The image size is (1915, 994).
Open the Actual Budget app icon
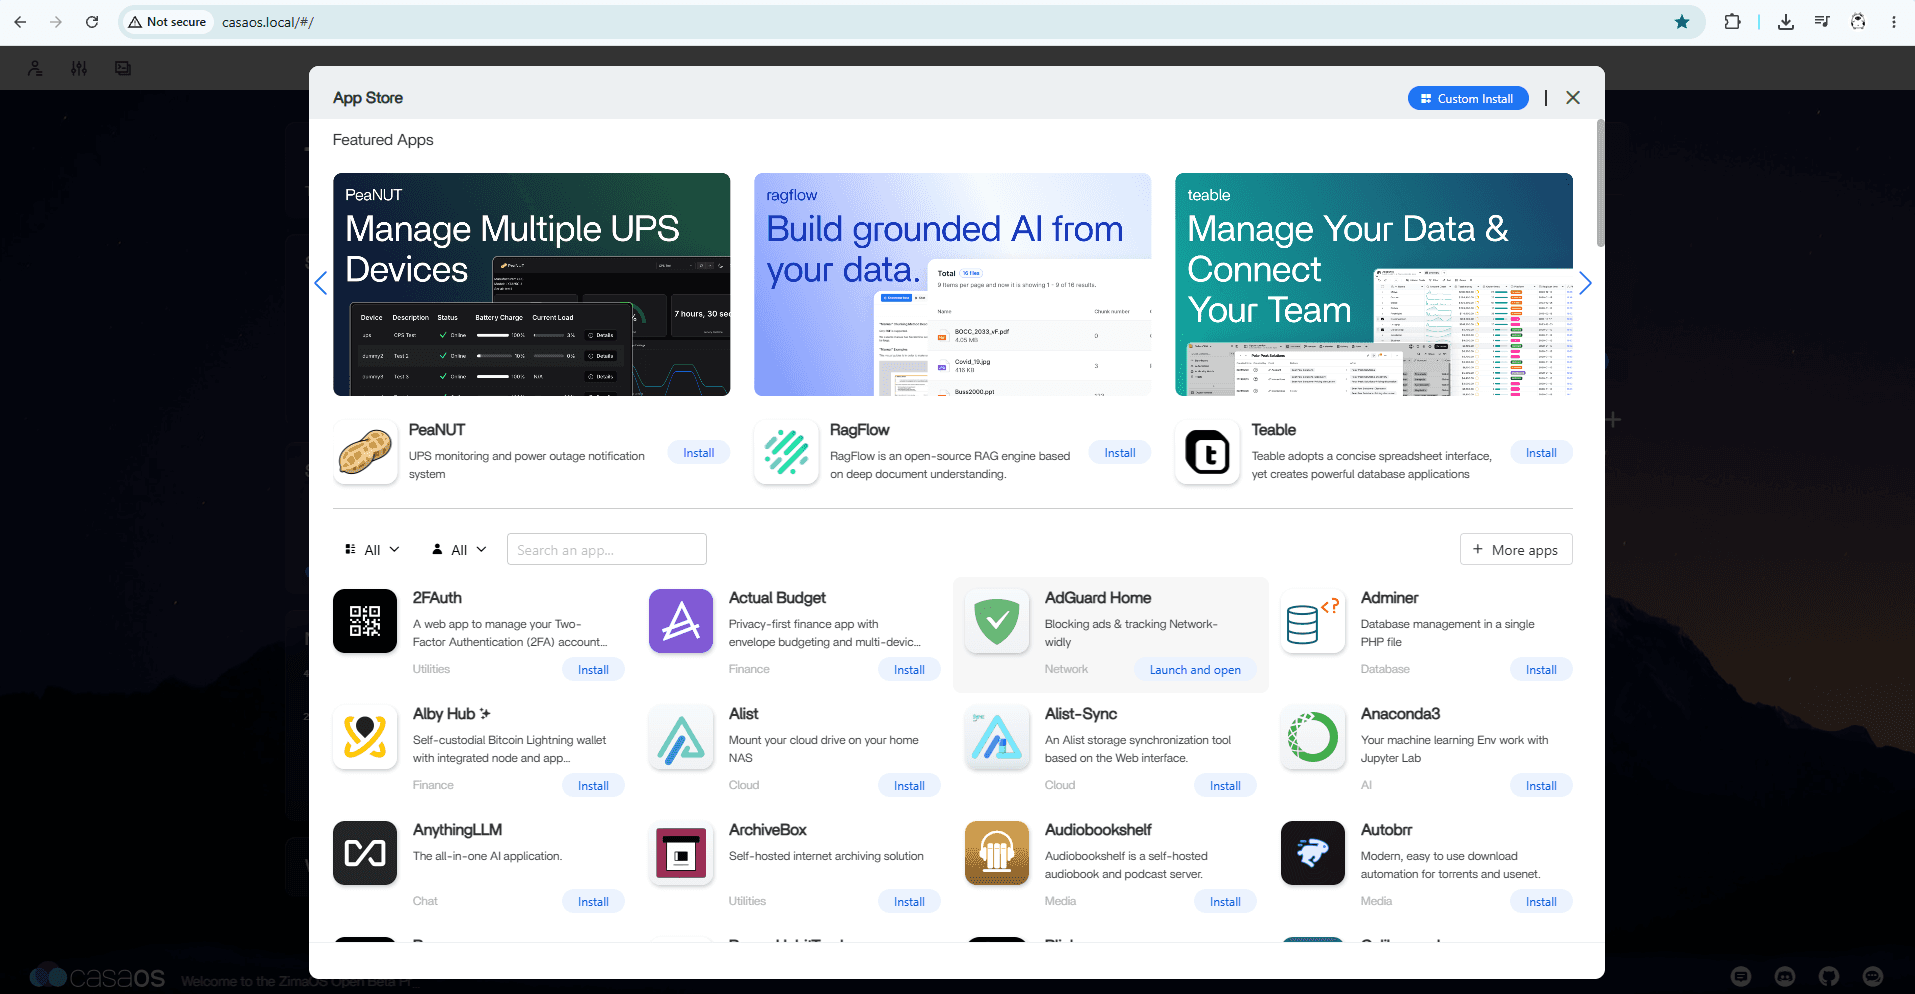(681, 621)
